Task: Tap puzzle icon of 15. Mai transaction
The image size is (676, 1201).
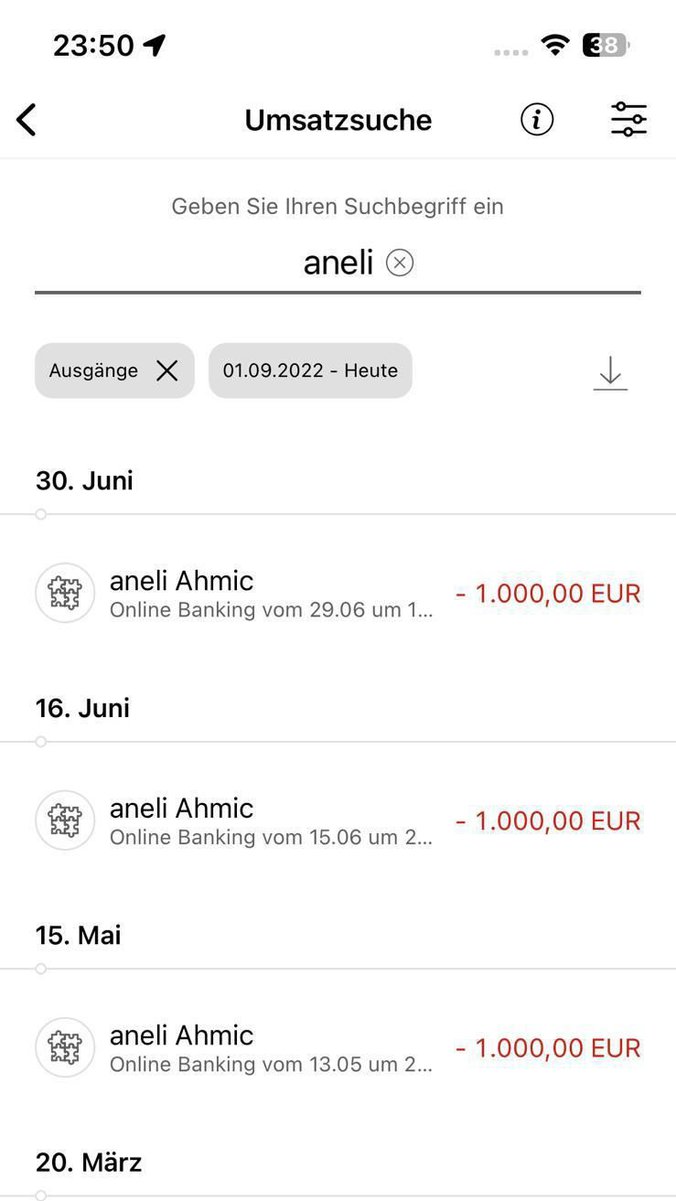Action: tap(65, 1048)
